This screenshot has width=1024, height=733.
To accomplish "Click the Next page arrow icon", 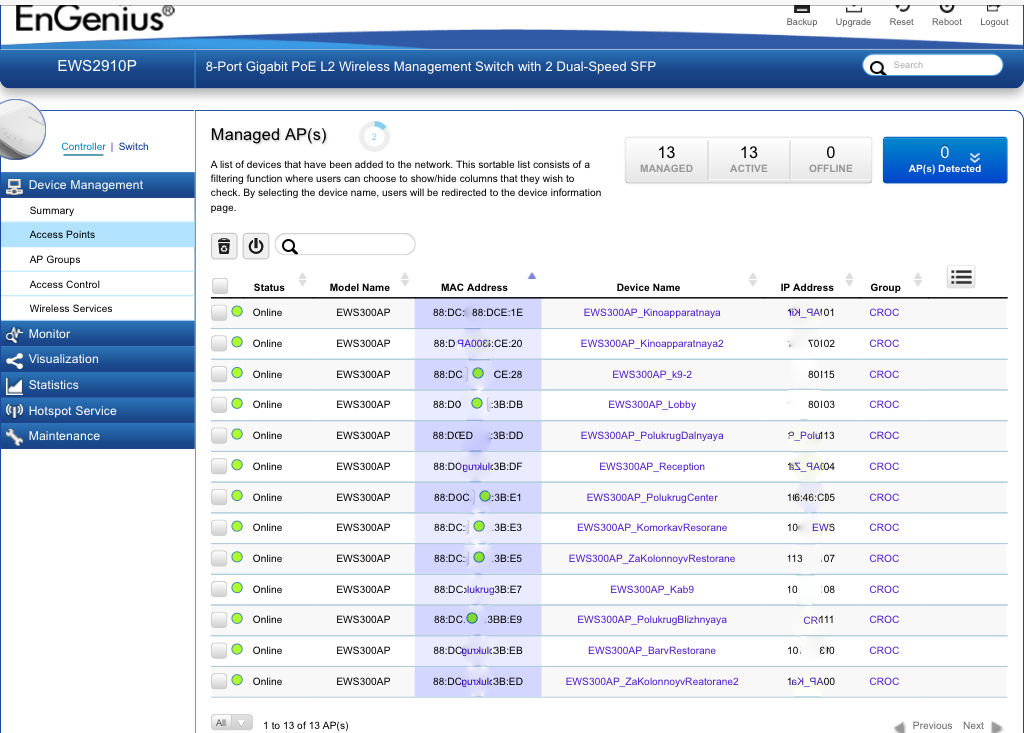I will click(997, 726).
